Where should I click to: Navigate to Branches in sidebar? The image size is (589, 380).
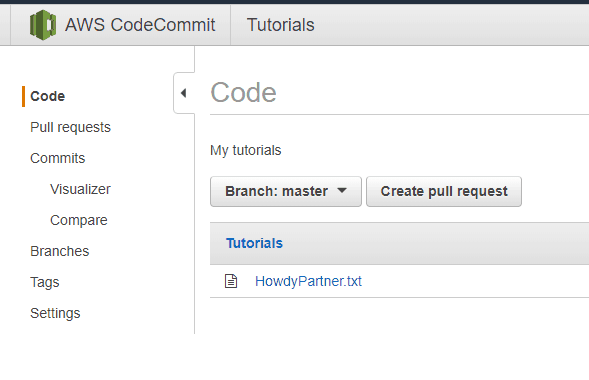[x=60, y=251]
